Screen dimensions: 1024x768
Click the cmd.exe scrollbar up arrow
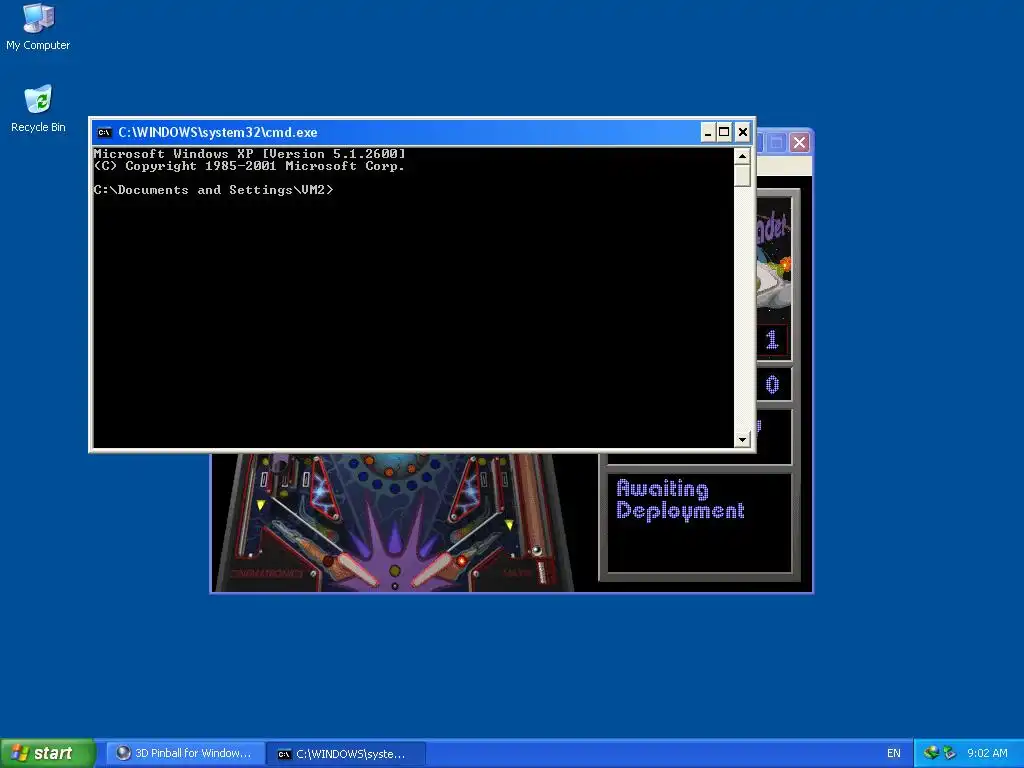coord(742,156)
